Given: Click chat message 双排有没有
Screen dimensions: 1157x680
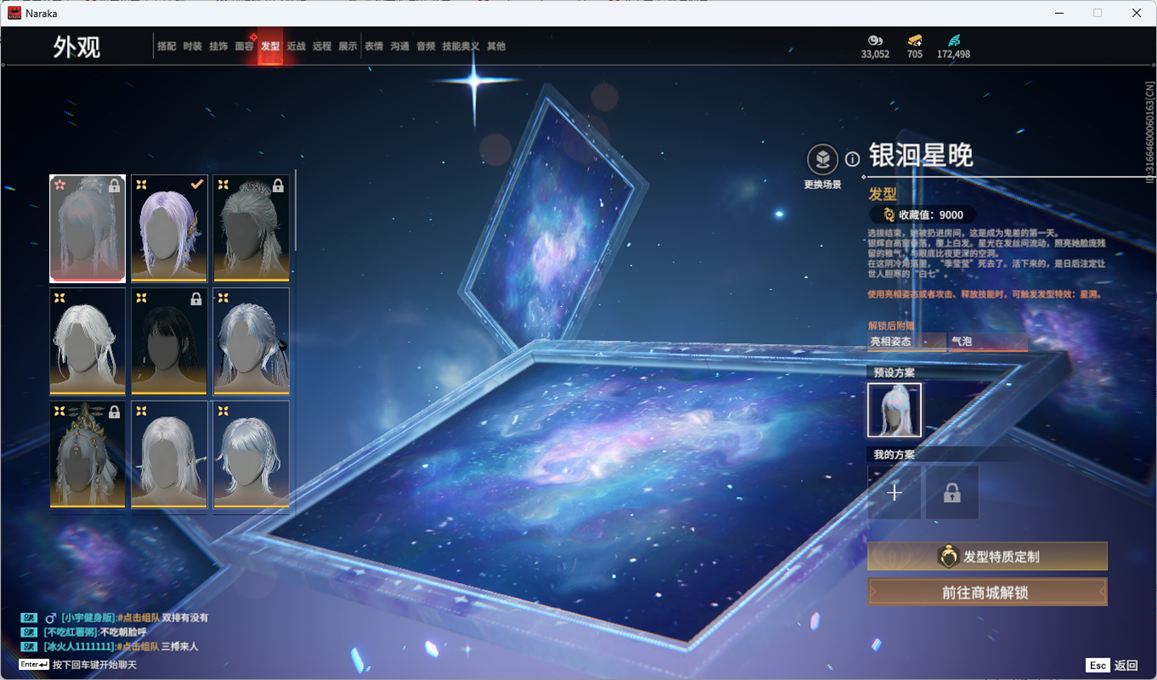Looking at the screenshot, I should pos(185,617).
